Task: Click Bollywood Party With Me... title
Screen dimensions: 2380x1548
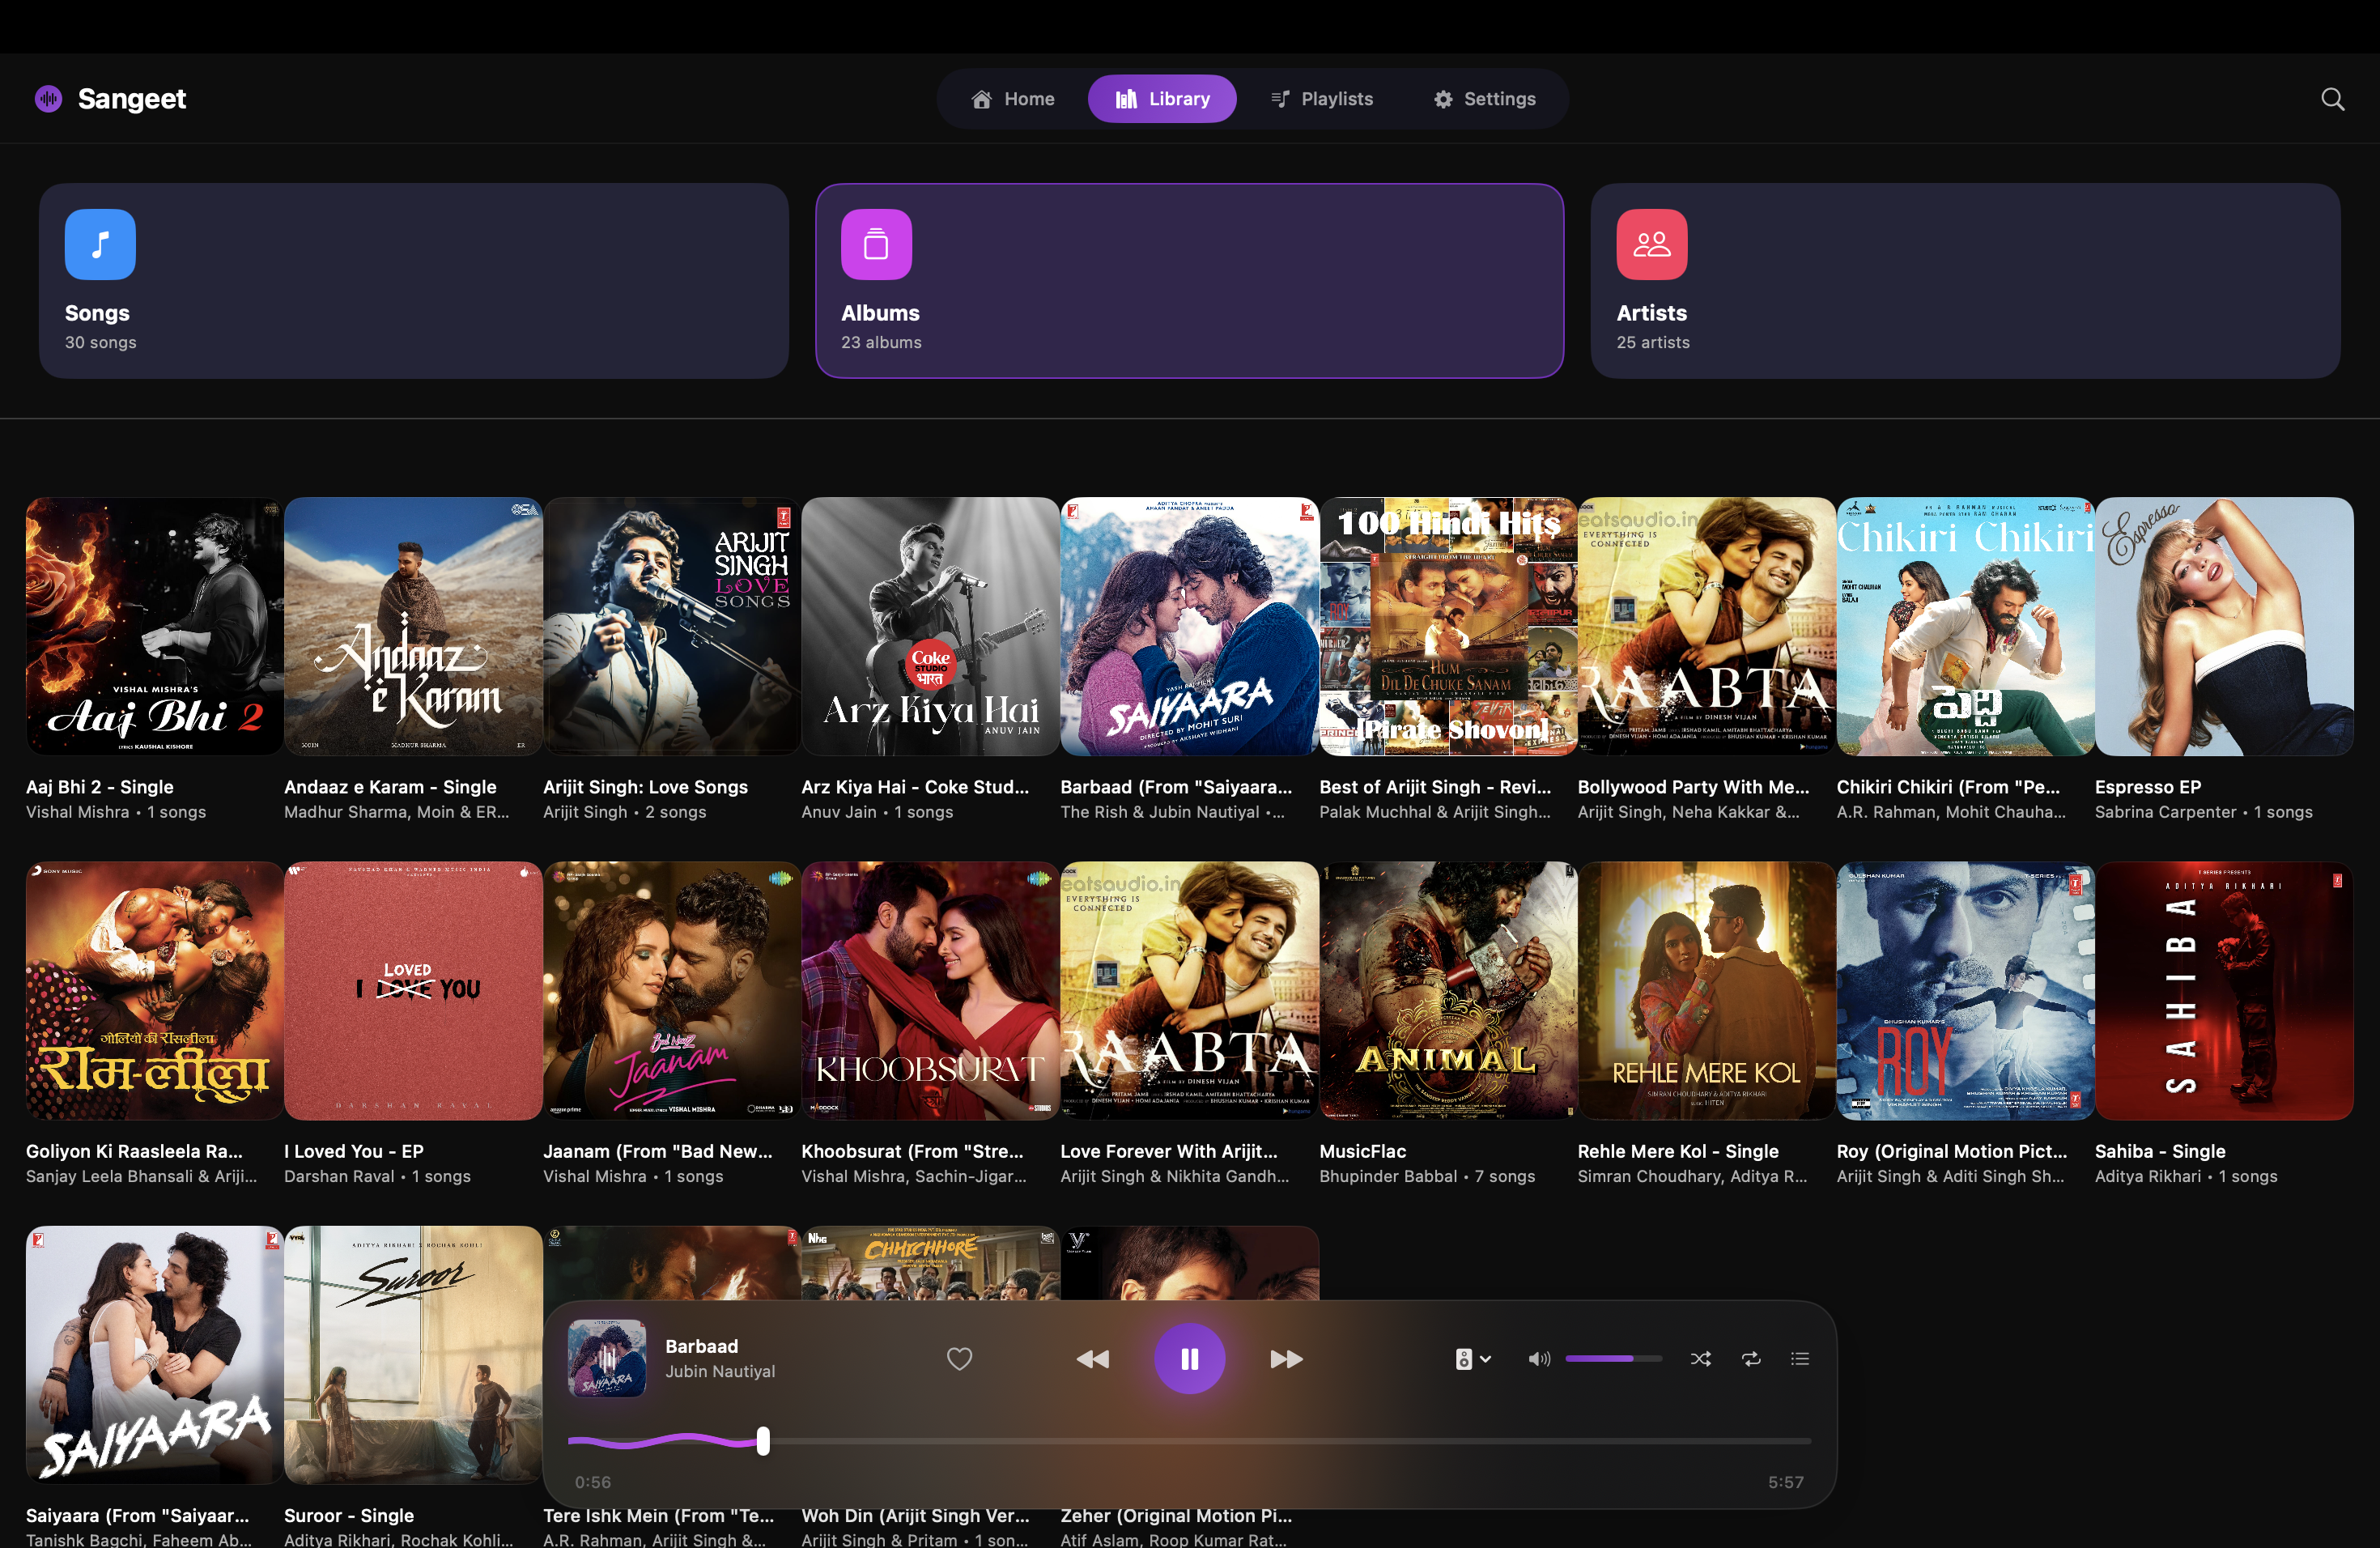Action: [1693, 787]
